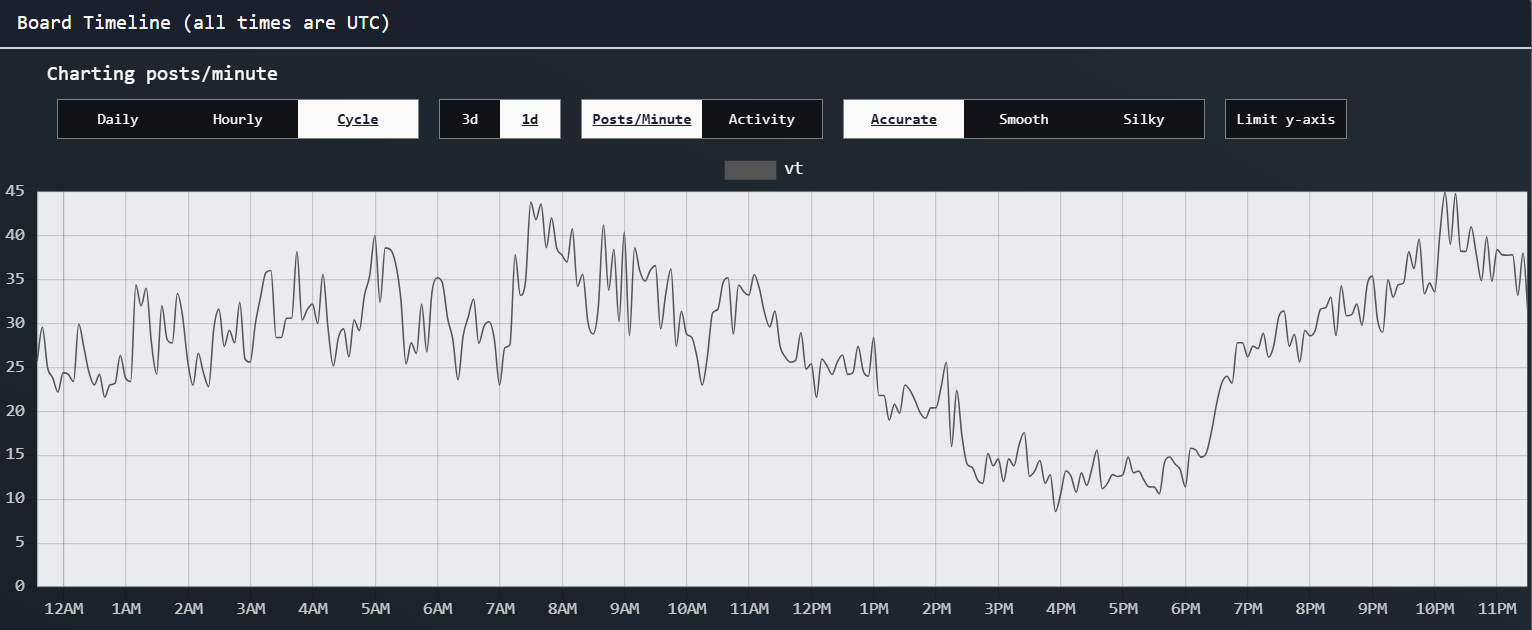Click the Limit y-axis button
This screenshot has height=630, width=1532.
coord(1285,119)
